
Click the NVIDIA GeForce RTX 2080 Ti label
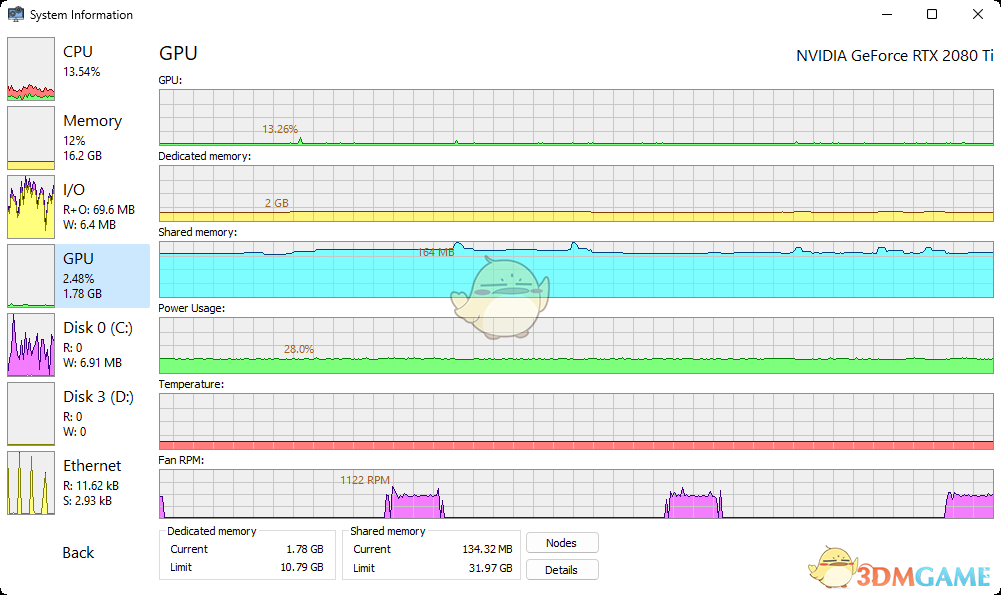(x=895, y=56)
